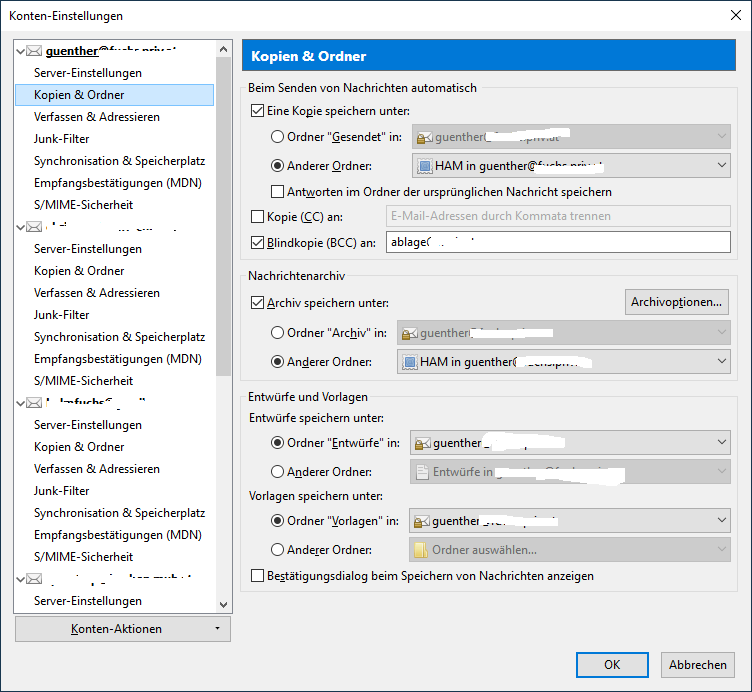Image resolution: width=752 pixels, height=692 pixels.
Task: Click the envelope icon of the fourth account
Action: coord(35,579)
